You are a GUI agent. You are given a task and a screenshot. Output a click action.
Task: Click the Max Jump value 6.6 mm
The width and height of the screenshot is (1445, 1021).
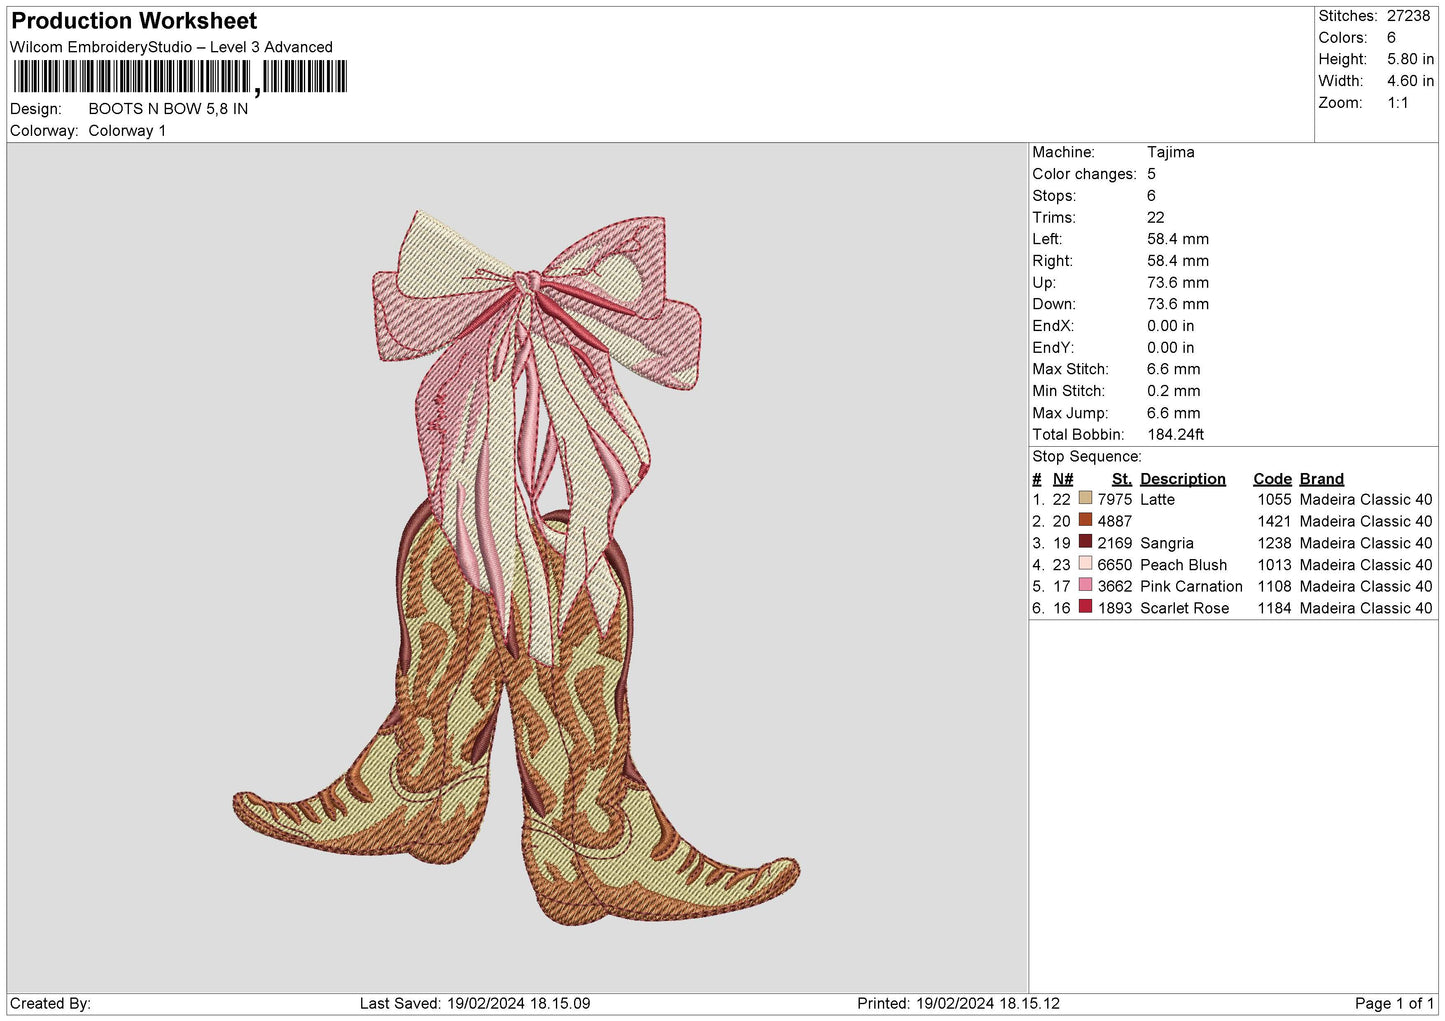pos(1173,413)
